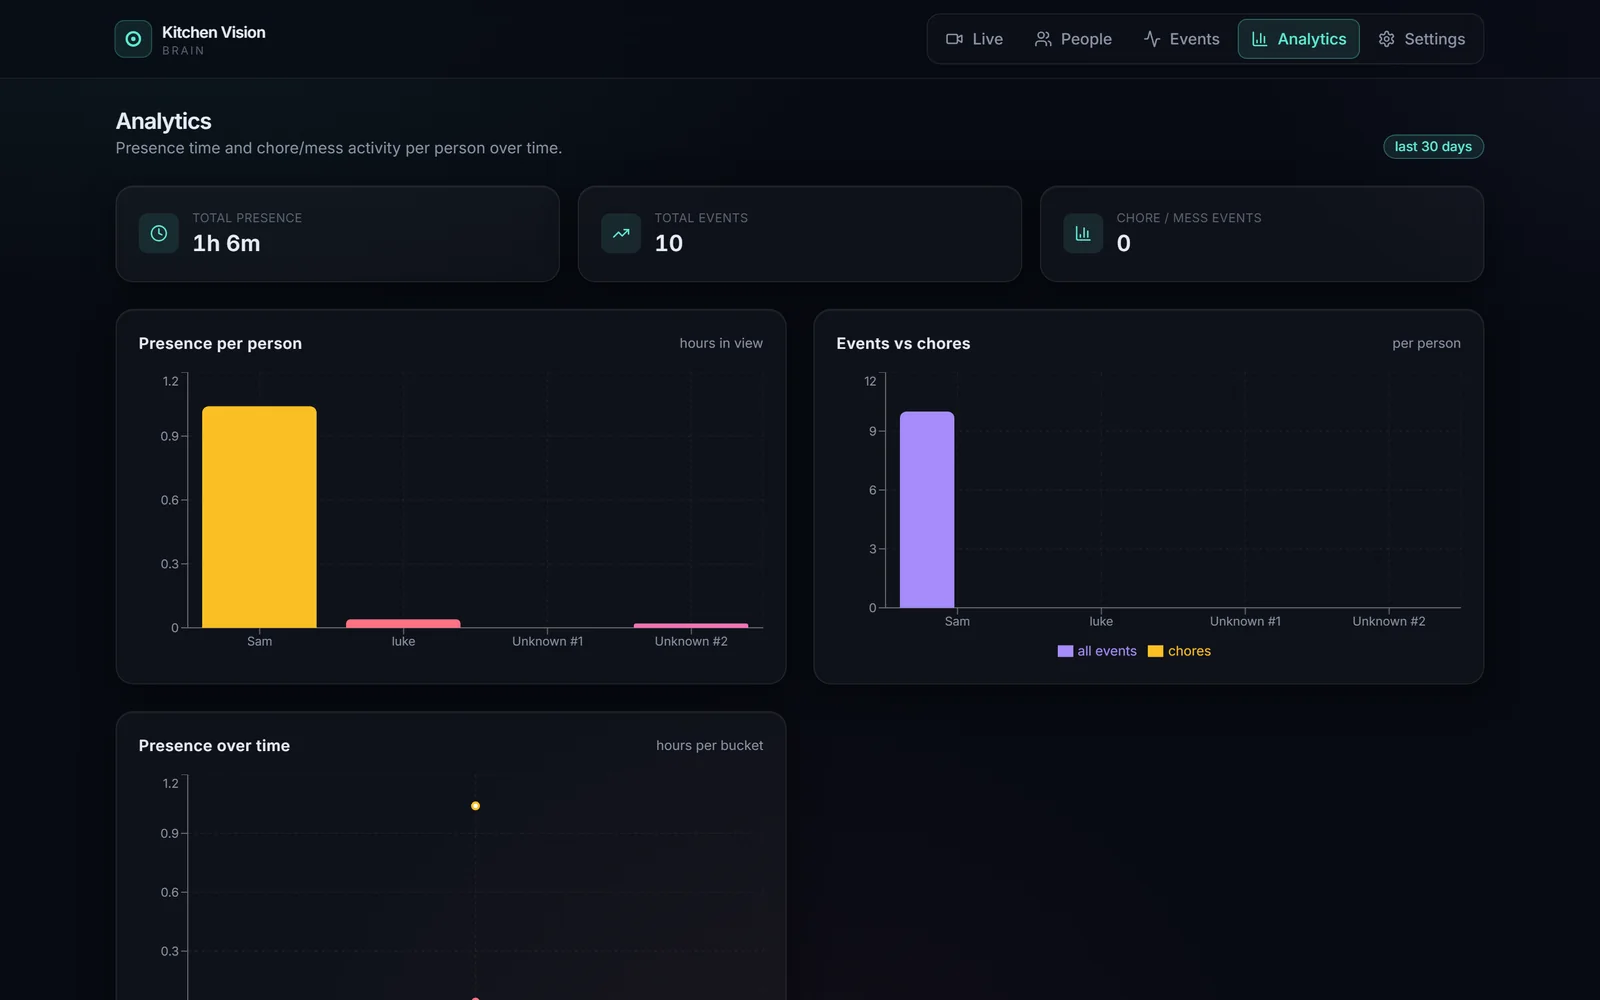Screen dimensions: 1600x1000
Task: Click the 'Sam' label under Presence per person
Action: coord(259,642)
